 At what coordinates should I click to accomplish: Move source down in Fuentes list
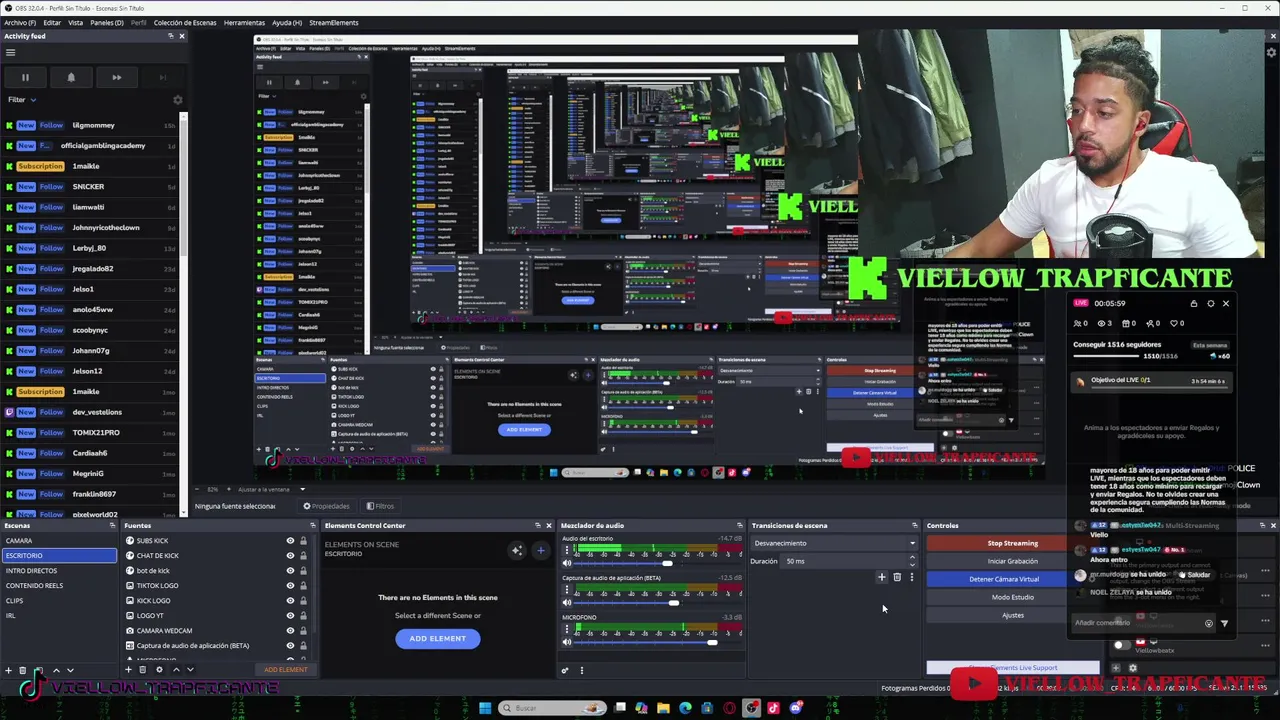tap(190, 670)
